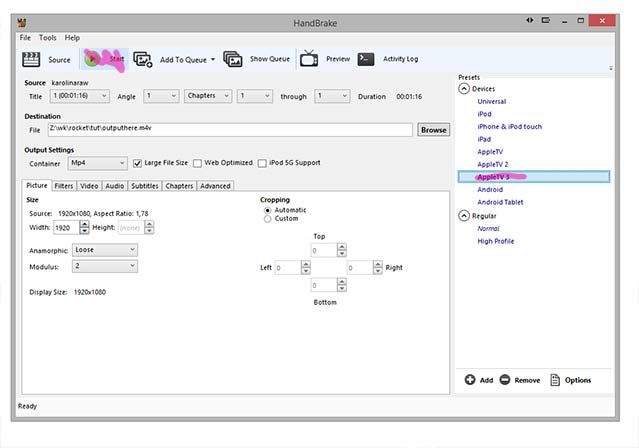Click the Add preset label

pos(486,380)
